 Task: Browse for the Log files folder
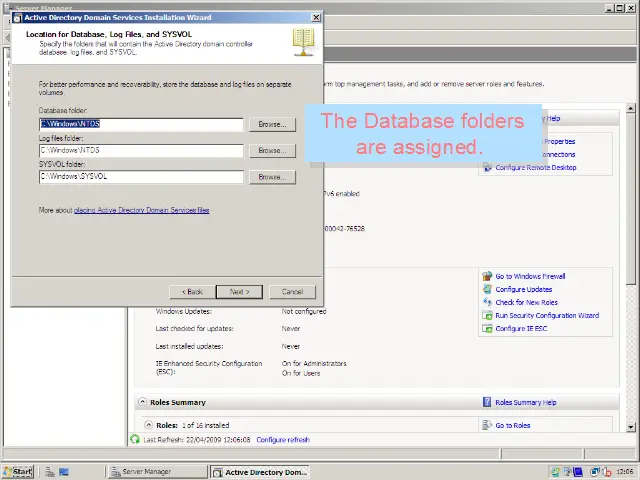click(x=272, y=151)
